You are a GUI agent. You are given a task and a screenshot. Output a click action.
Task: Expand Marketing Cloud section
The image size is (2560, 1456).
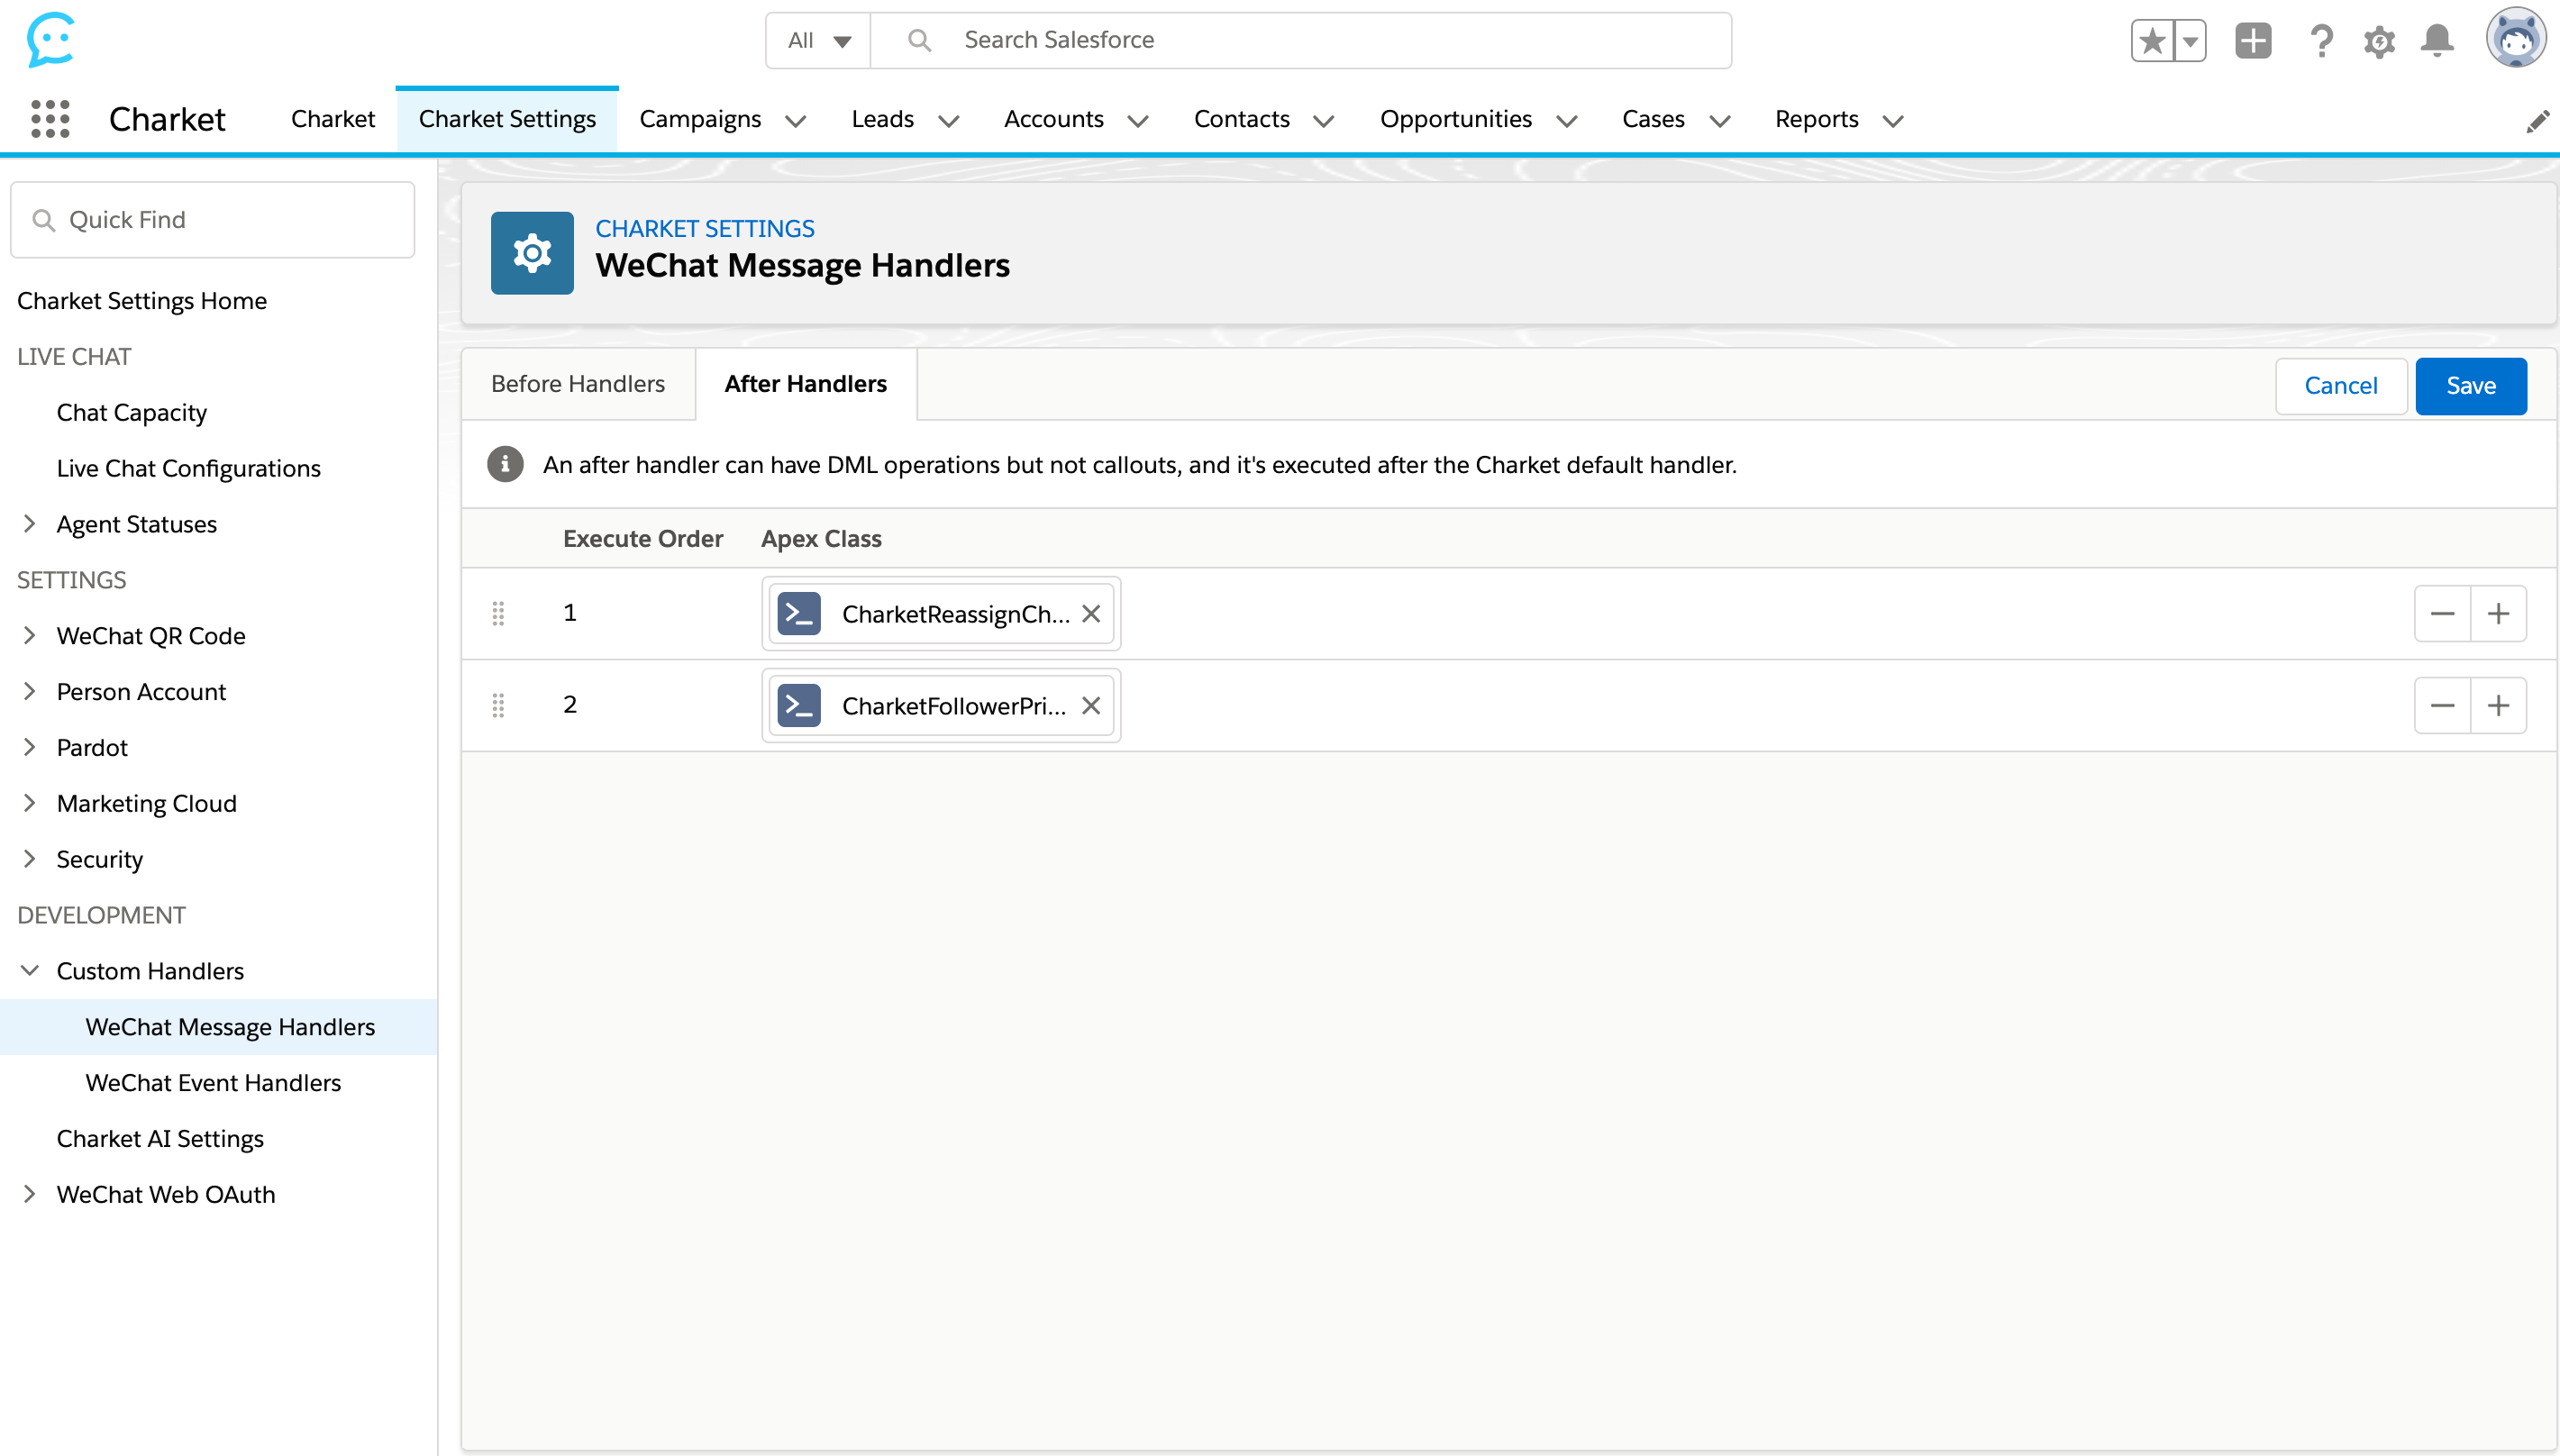coord(30,803)
